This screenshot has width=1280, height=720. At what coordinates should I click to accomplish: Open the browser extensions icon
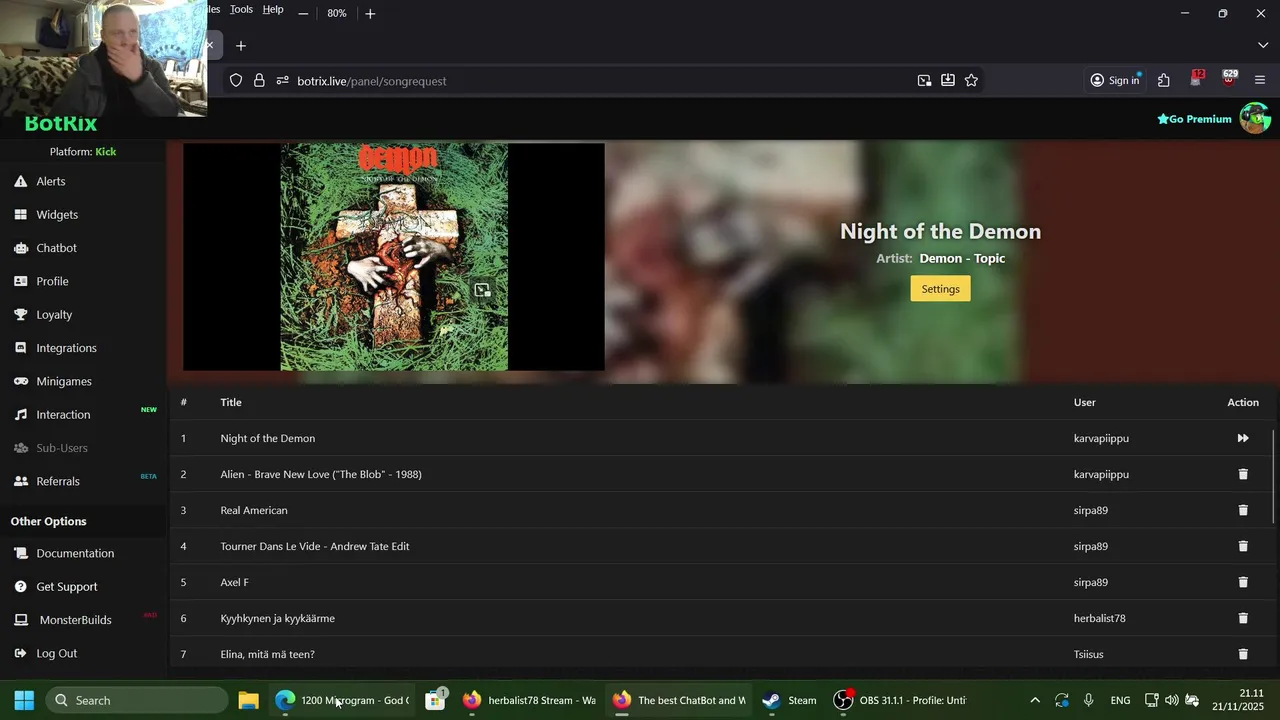1164,80
